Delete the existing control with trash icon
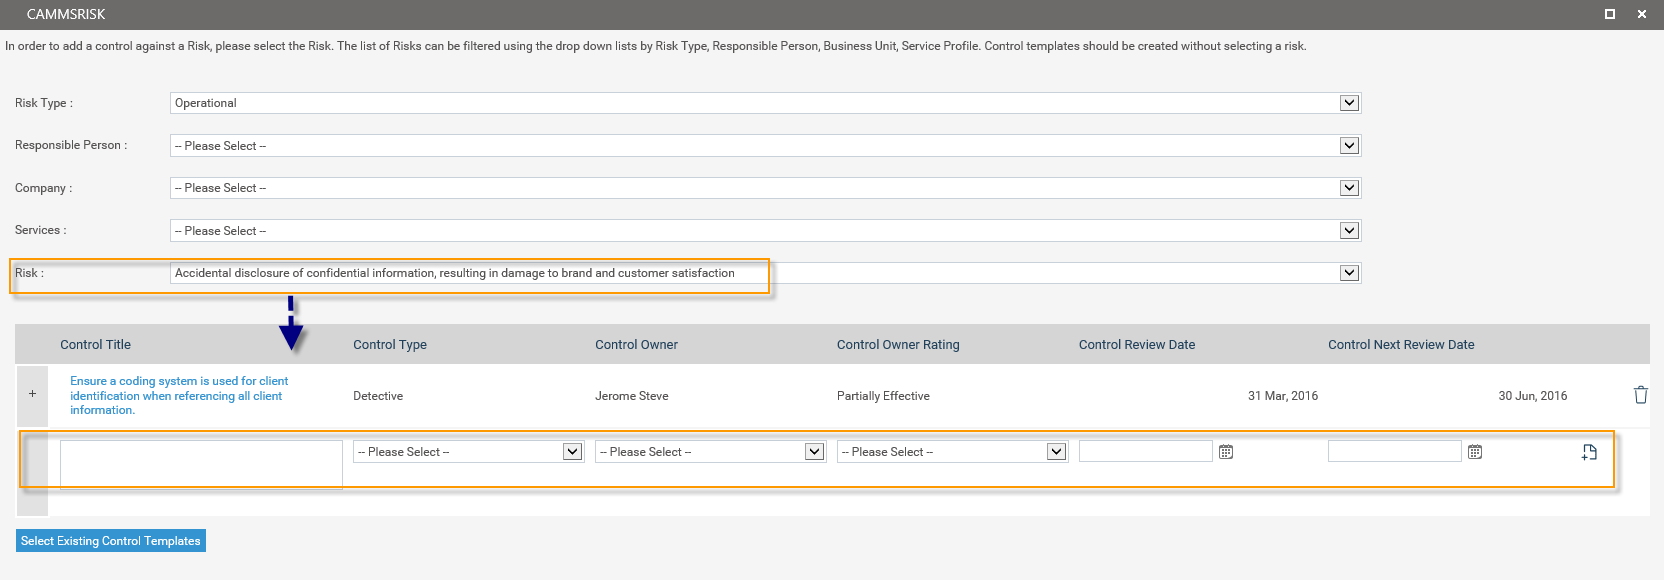The width and height of the screenshot is (1664, 580). (1640, 395)
